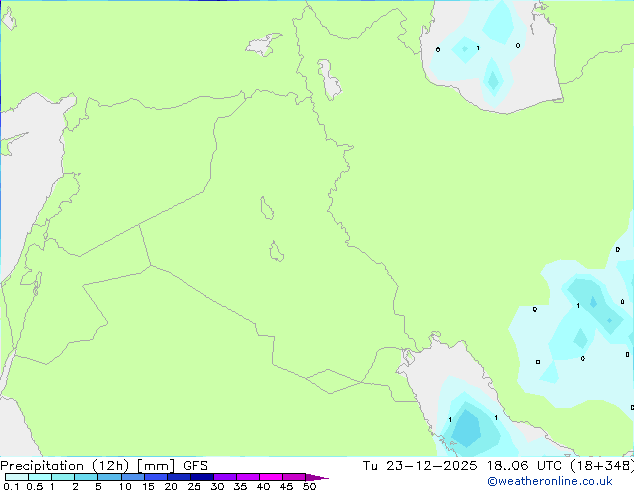Click the legend label 45
The height and width of the screenshot is (490, 634).
pos(286,486)
